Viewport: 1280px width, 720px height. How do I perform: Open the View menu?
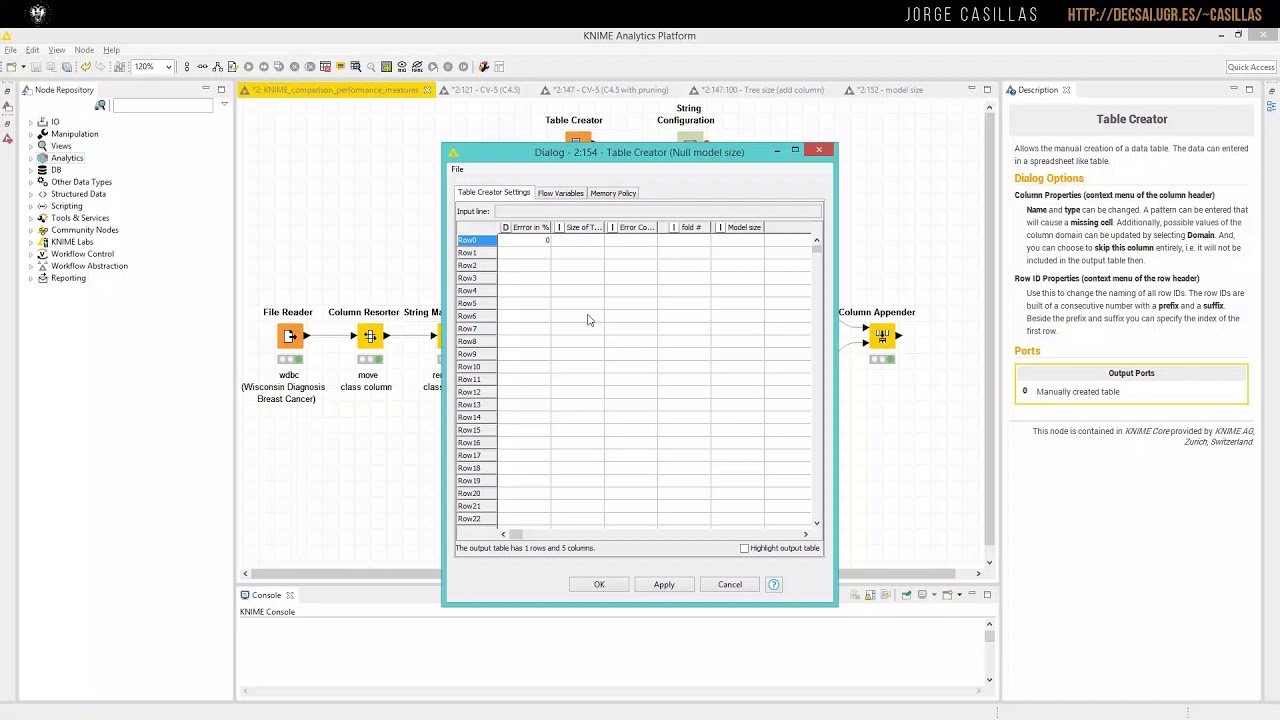(x=57, y=50)
